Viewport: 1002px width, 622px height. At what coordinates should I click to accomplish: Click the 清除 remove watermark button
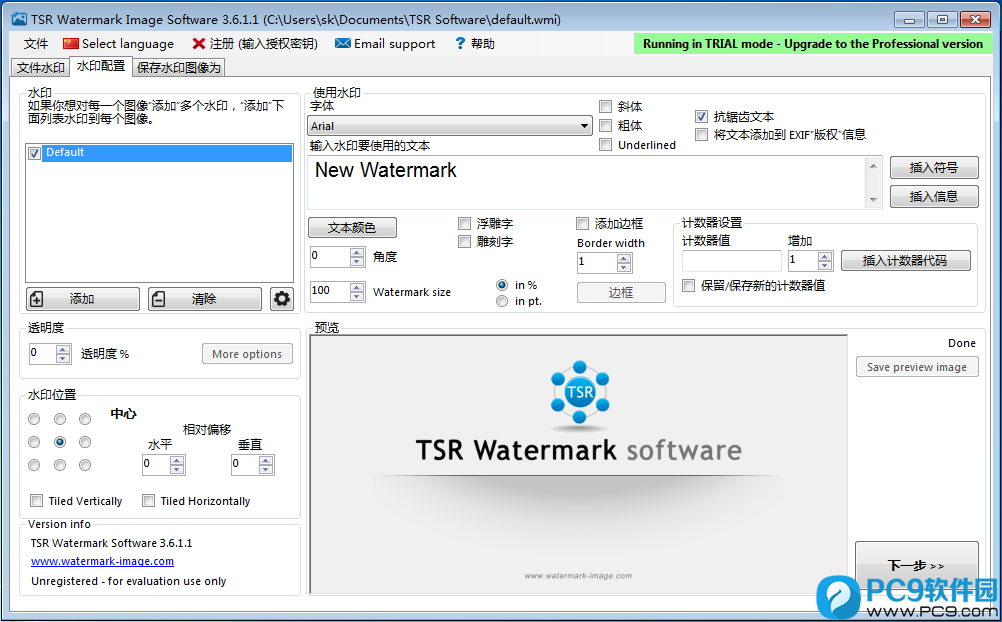[x=204, y=299]
